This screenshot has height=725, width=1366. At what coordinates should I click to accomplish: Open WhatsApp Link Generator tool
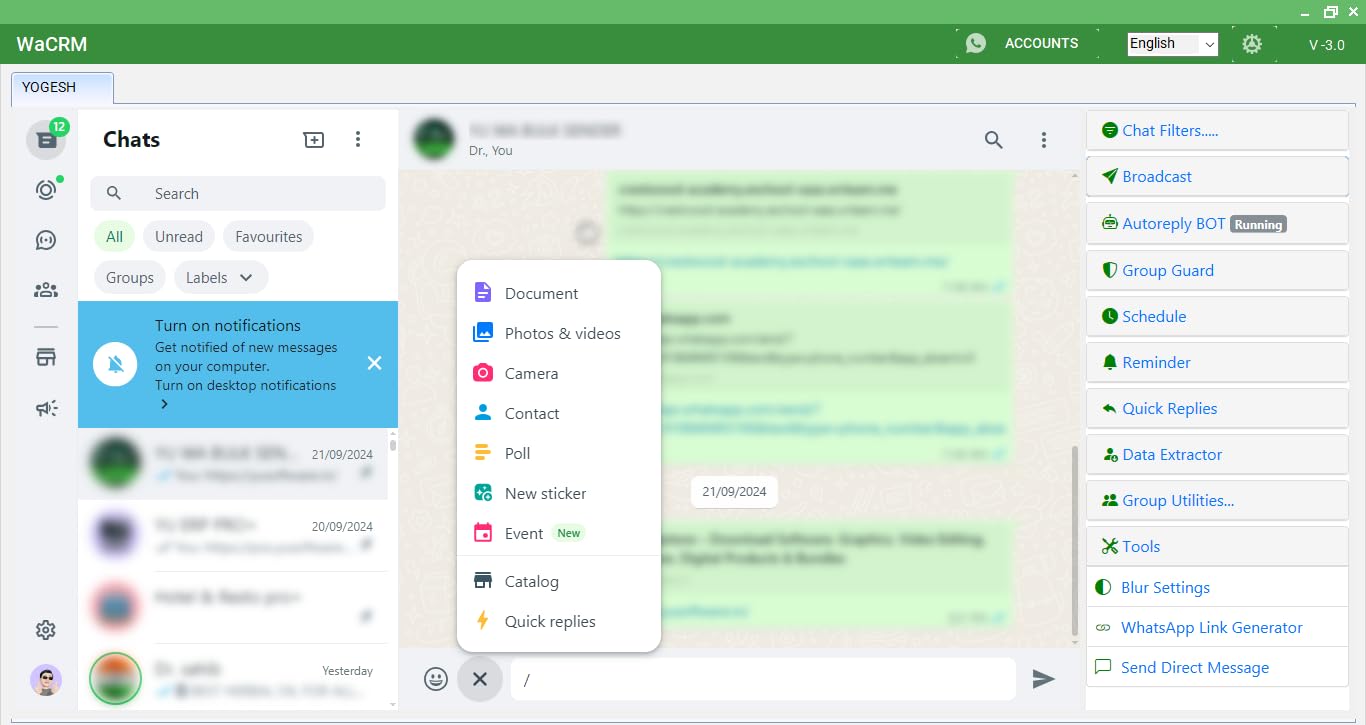point(1217,627)
